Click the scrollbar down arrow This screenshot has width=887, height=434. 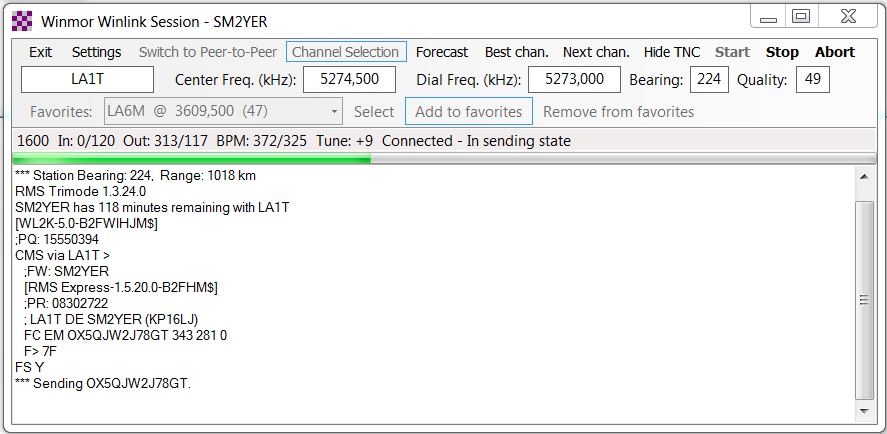[x=864, y=411]
